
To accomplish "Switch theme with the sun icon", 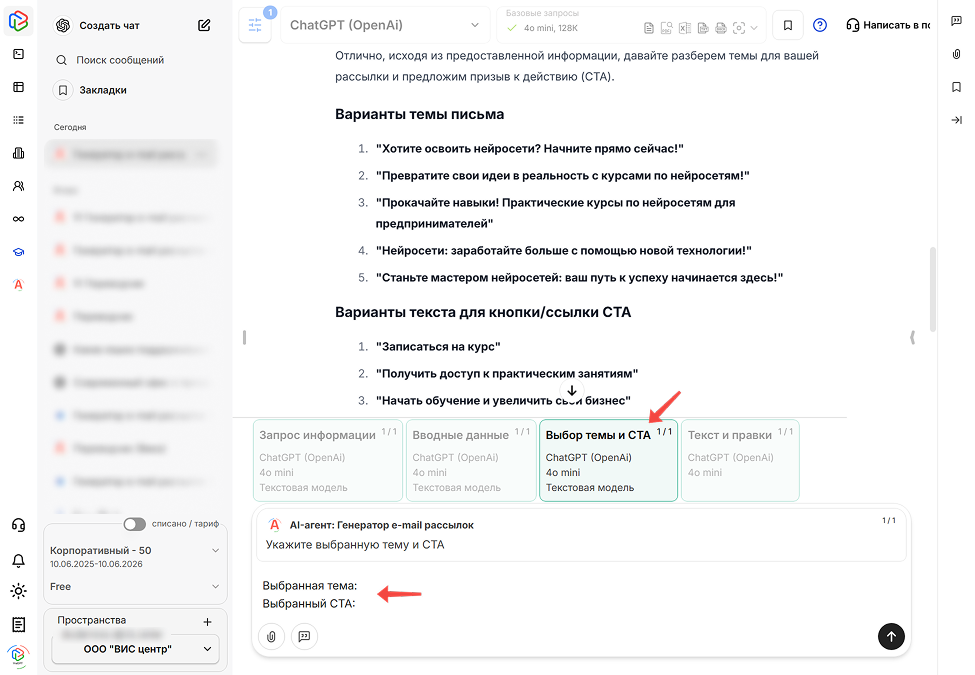I will tap(18, 591).
